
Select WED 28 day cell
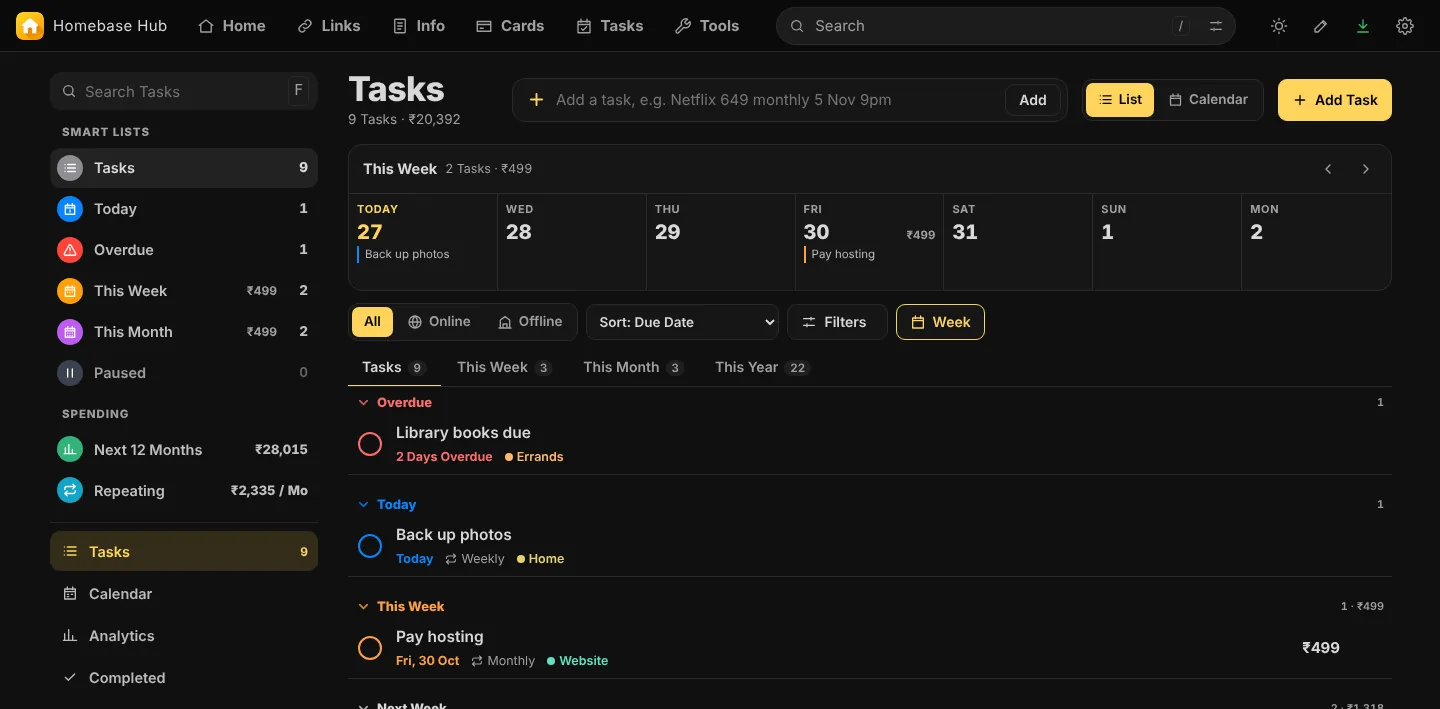pos(572,241)
